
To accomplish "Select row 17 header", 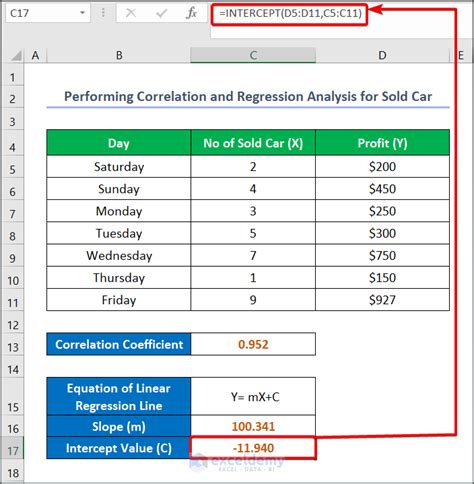I will coord(13,448).
